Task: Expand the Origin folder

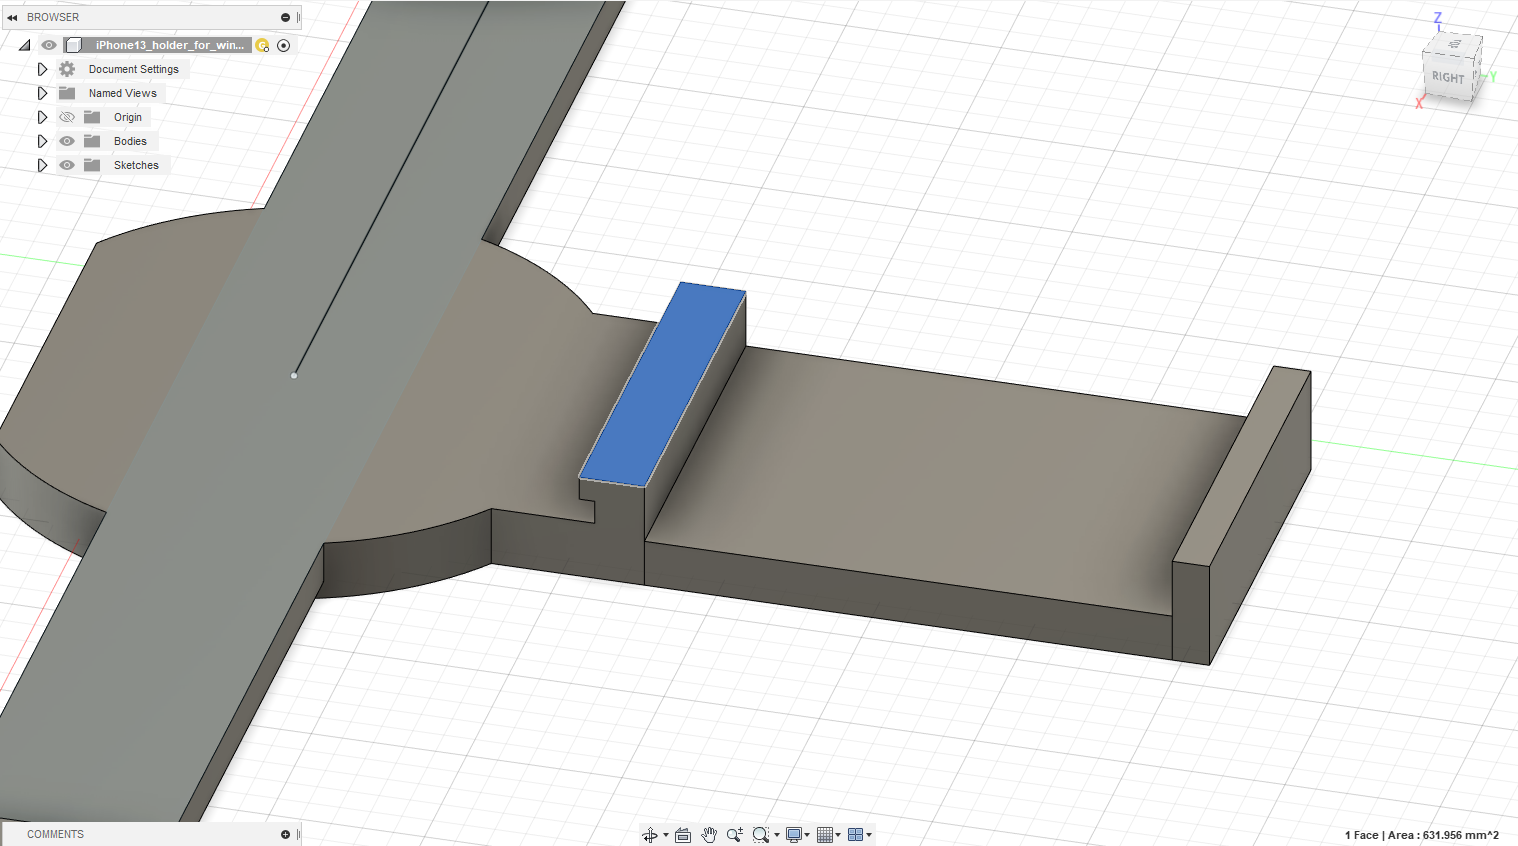Action: pyautogui.click(x=42, y=117)
